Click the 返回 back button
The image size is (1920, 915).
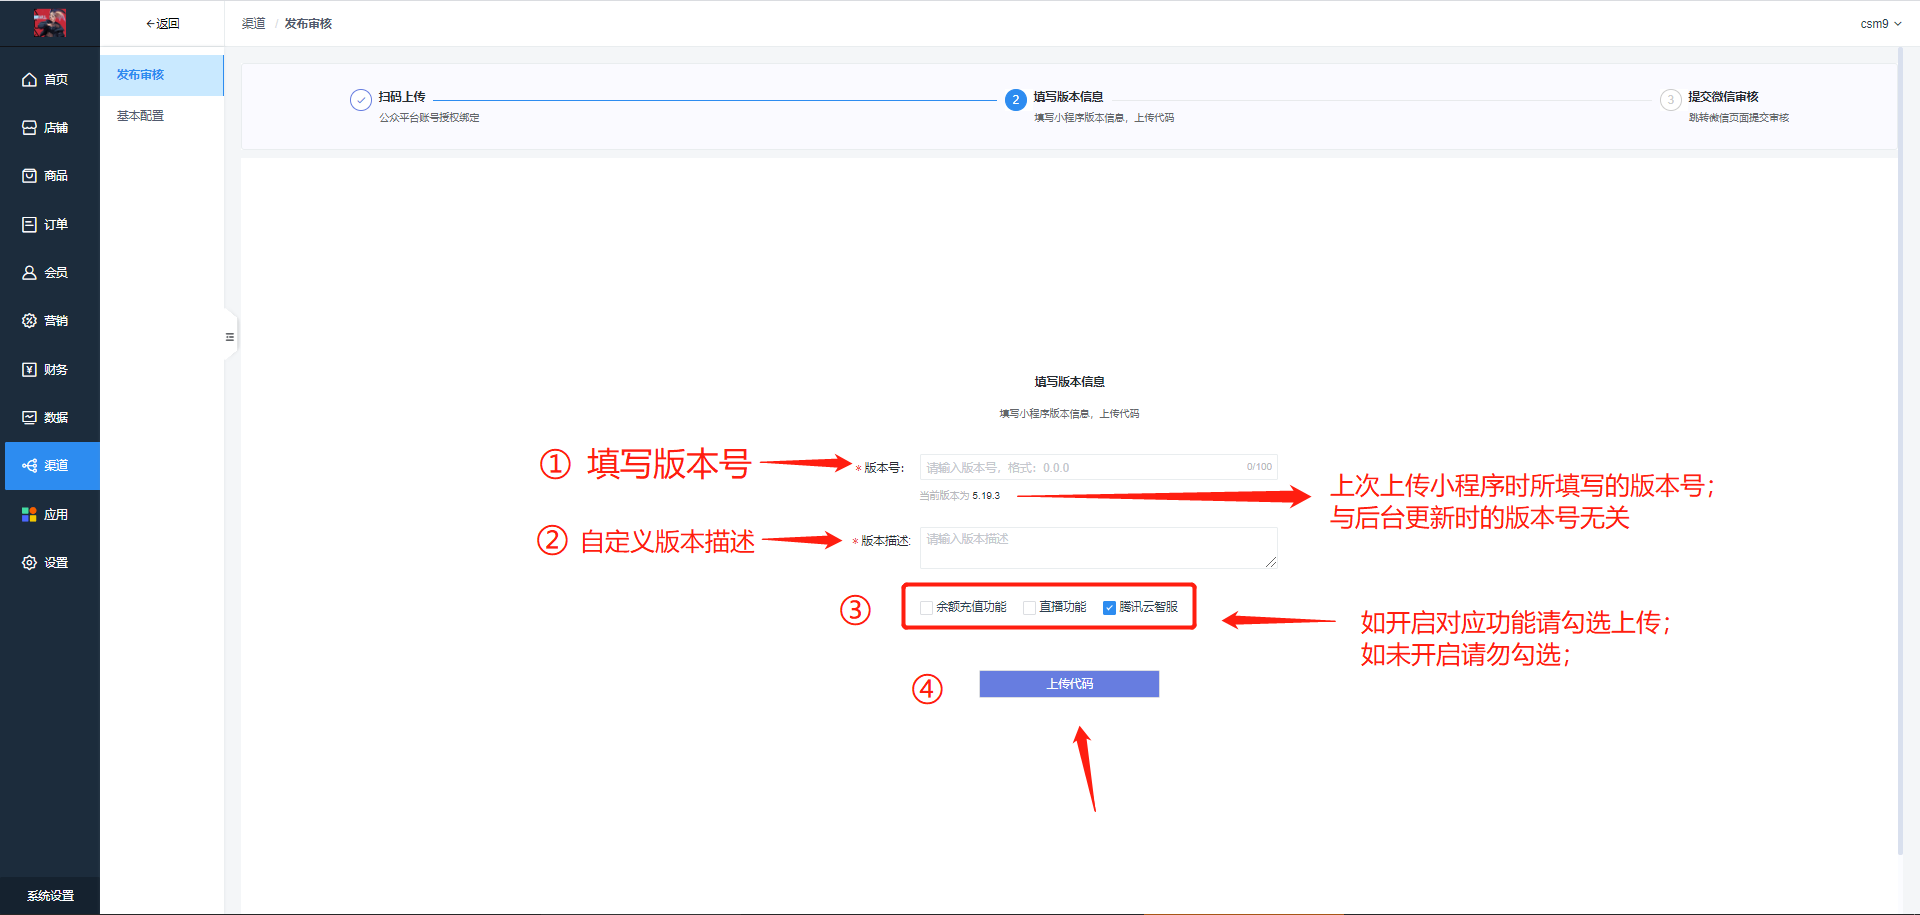pos(161,23)
